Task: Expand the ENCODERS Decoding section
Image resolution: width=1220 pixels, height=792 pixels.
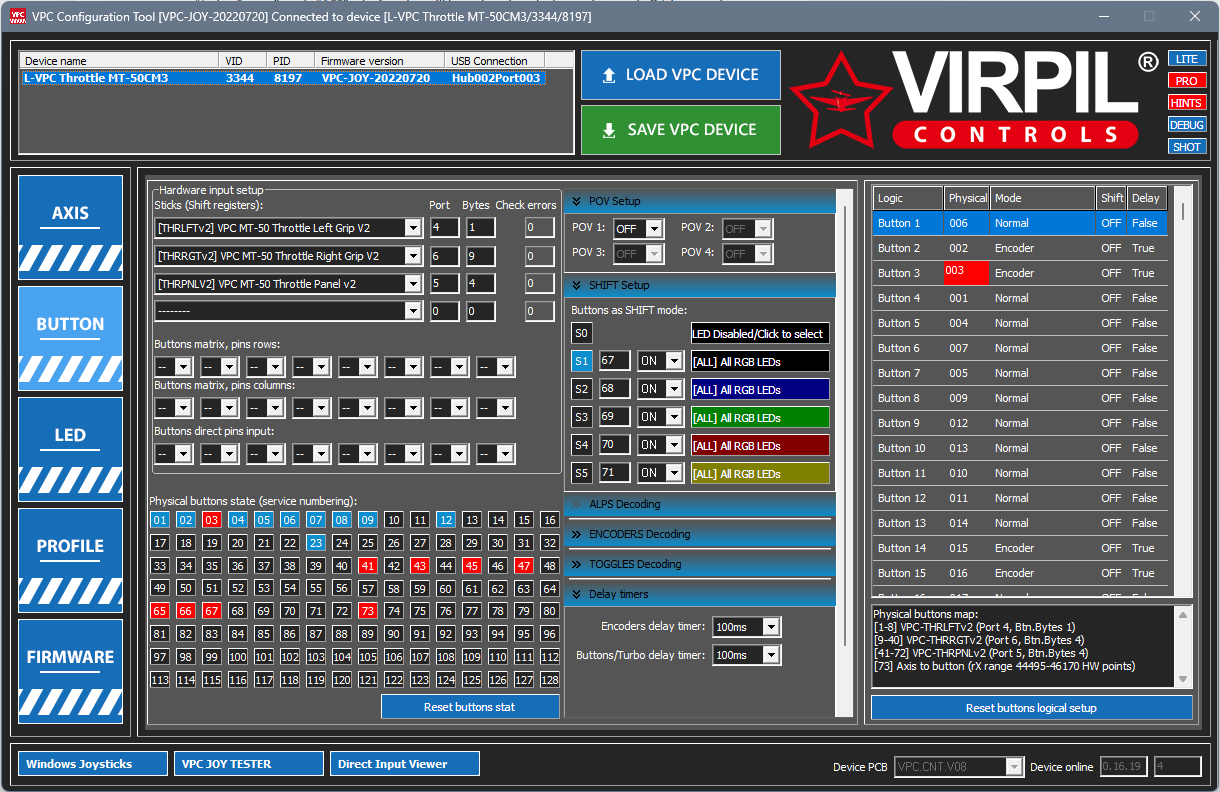Action: click(x=699, y=535)
